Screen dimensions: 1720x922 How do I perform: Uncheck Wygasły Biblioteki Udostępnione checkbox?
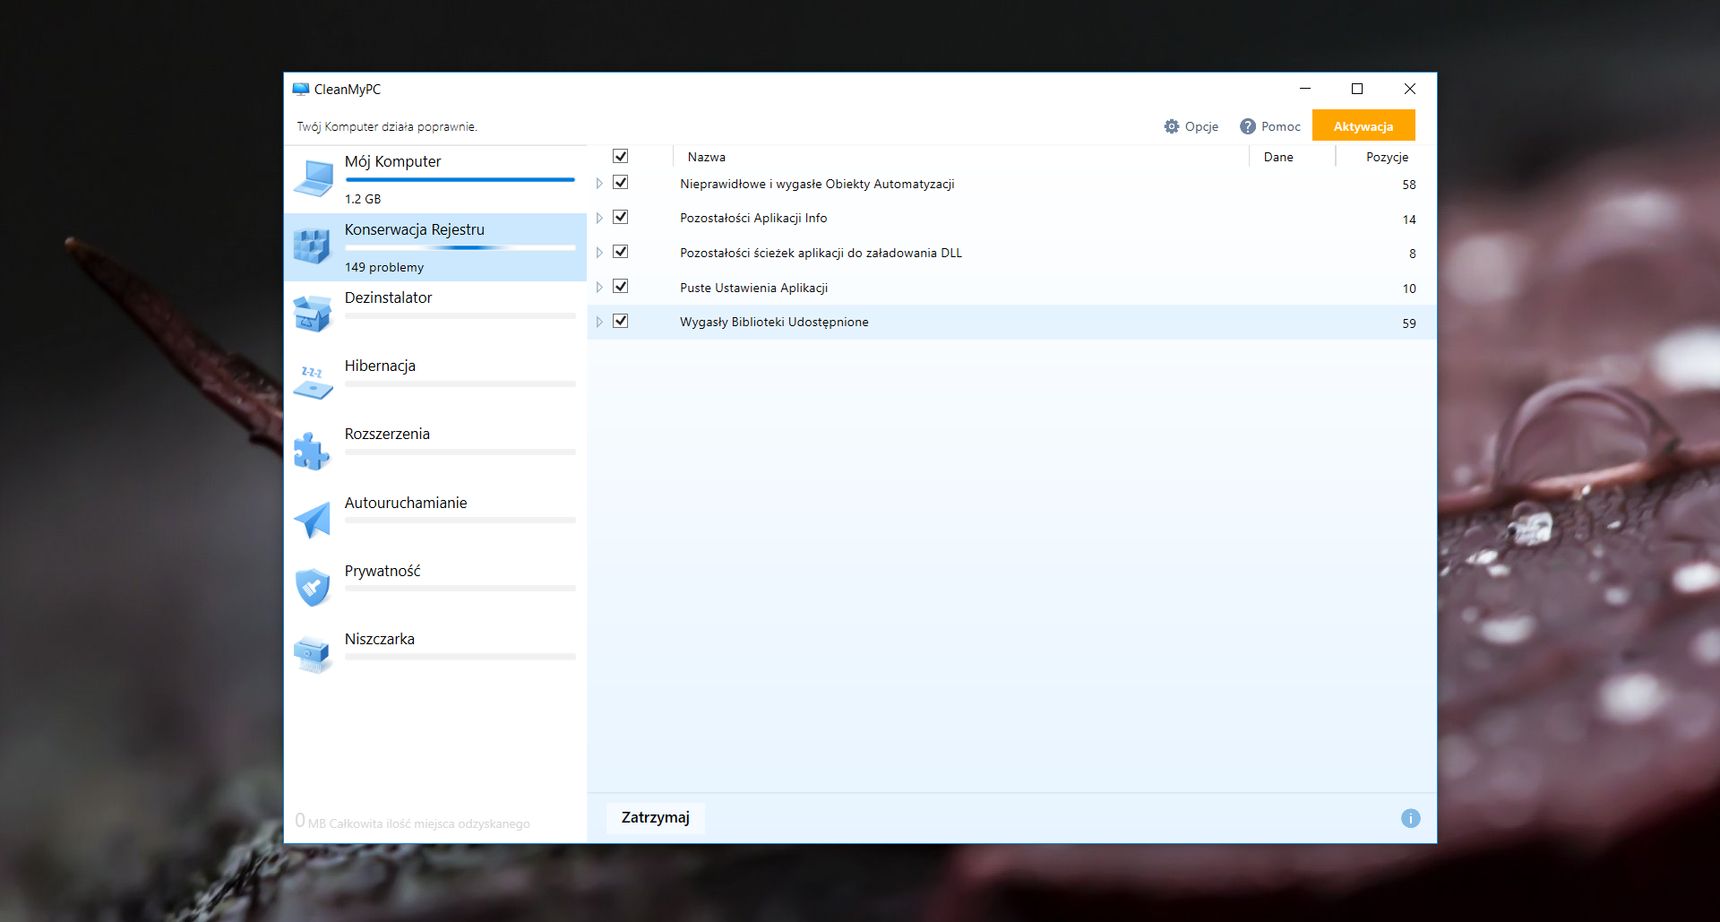620,321
